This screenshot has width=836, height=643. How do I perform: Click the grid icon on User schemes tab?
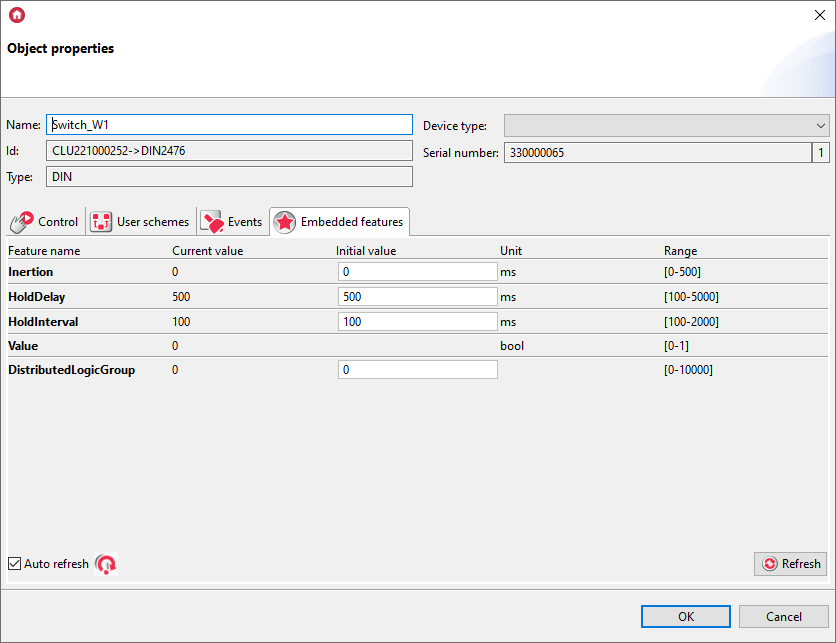(x=101, y=221)
